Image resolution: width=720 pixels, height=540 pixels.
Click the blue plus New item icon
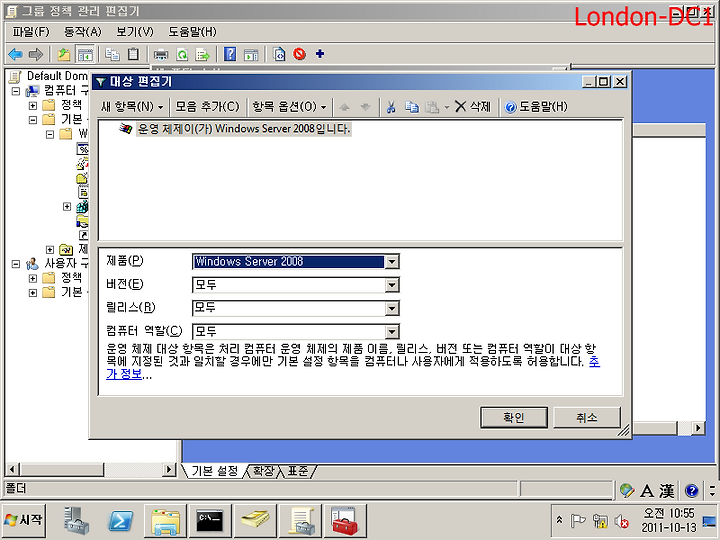click(x=320, y=54)
